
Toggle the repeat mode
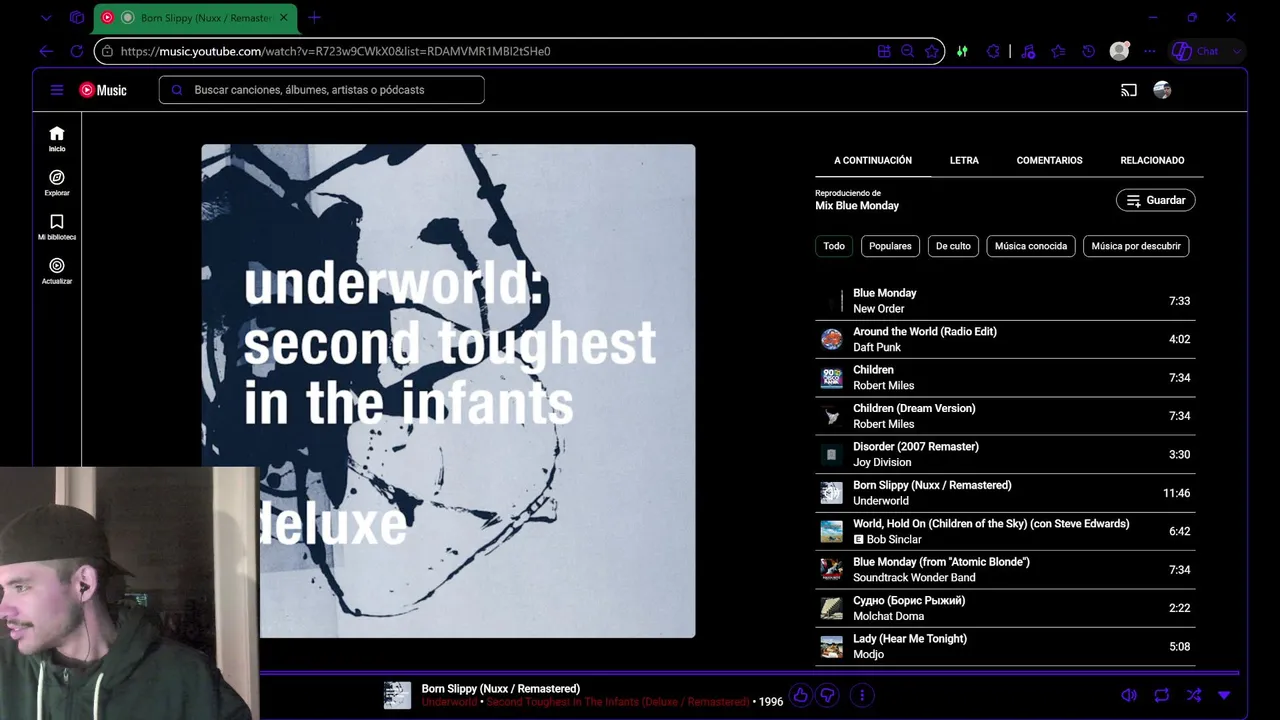(1161, 695)
